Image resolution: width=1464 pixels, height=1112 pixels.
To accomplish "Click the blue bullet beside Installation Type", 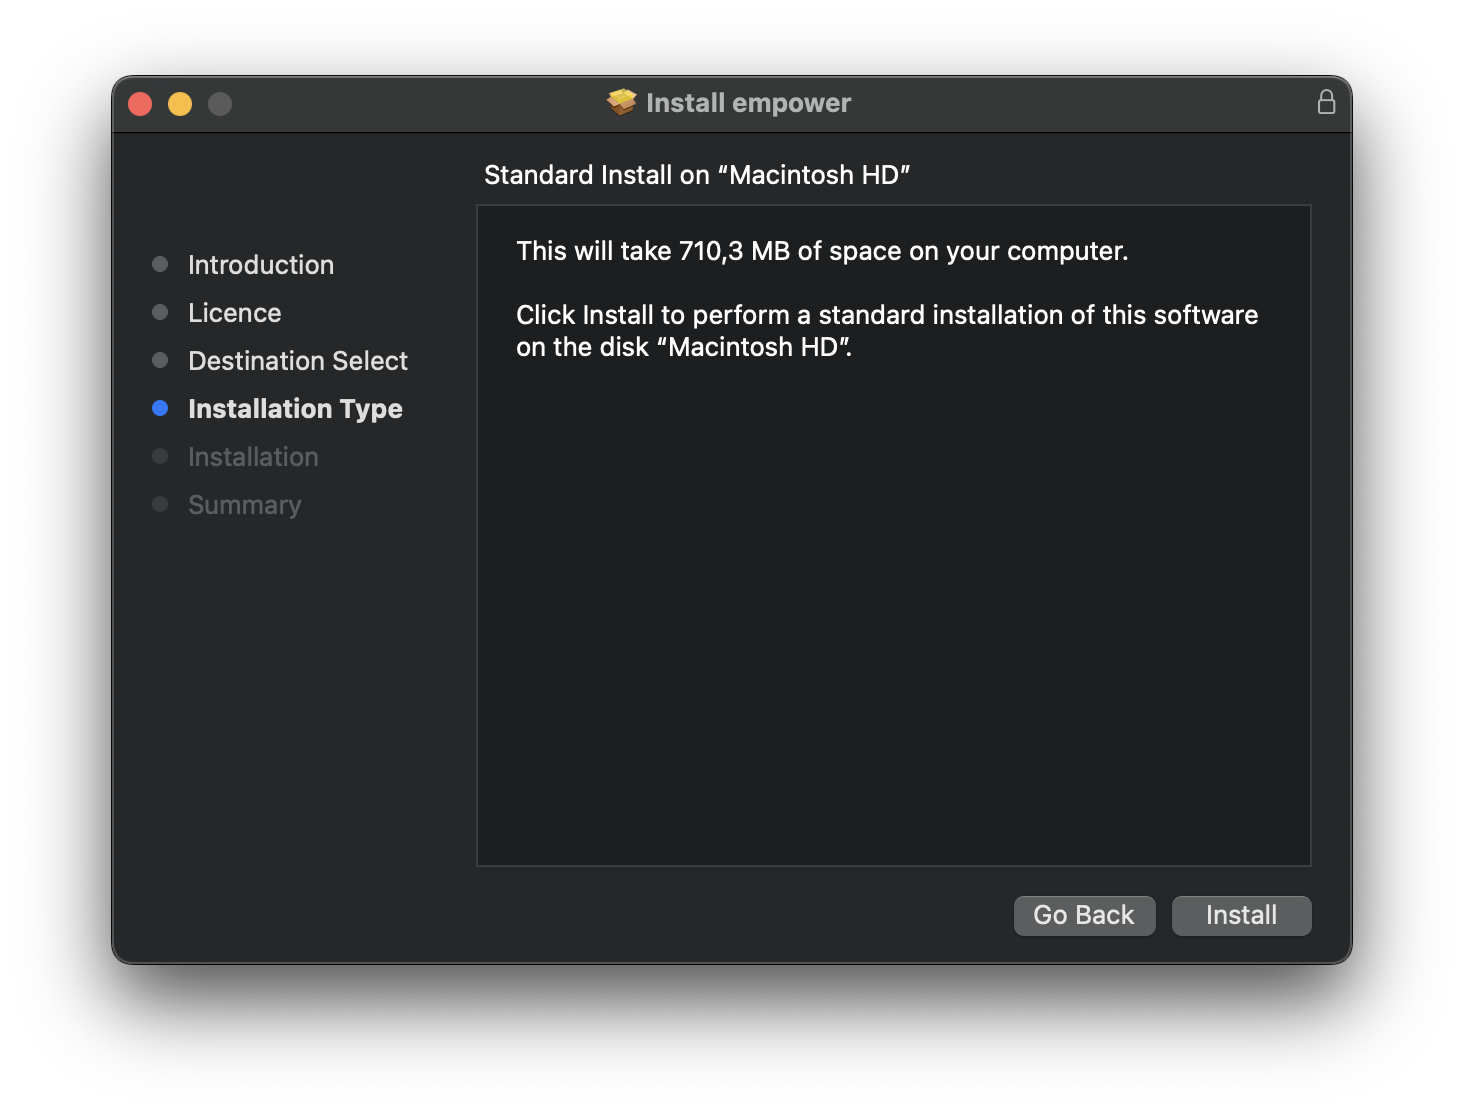I will 160,408.
